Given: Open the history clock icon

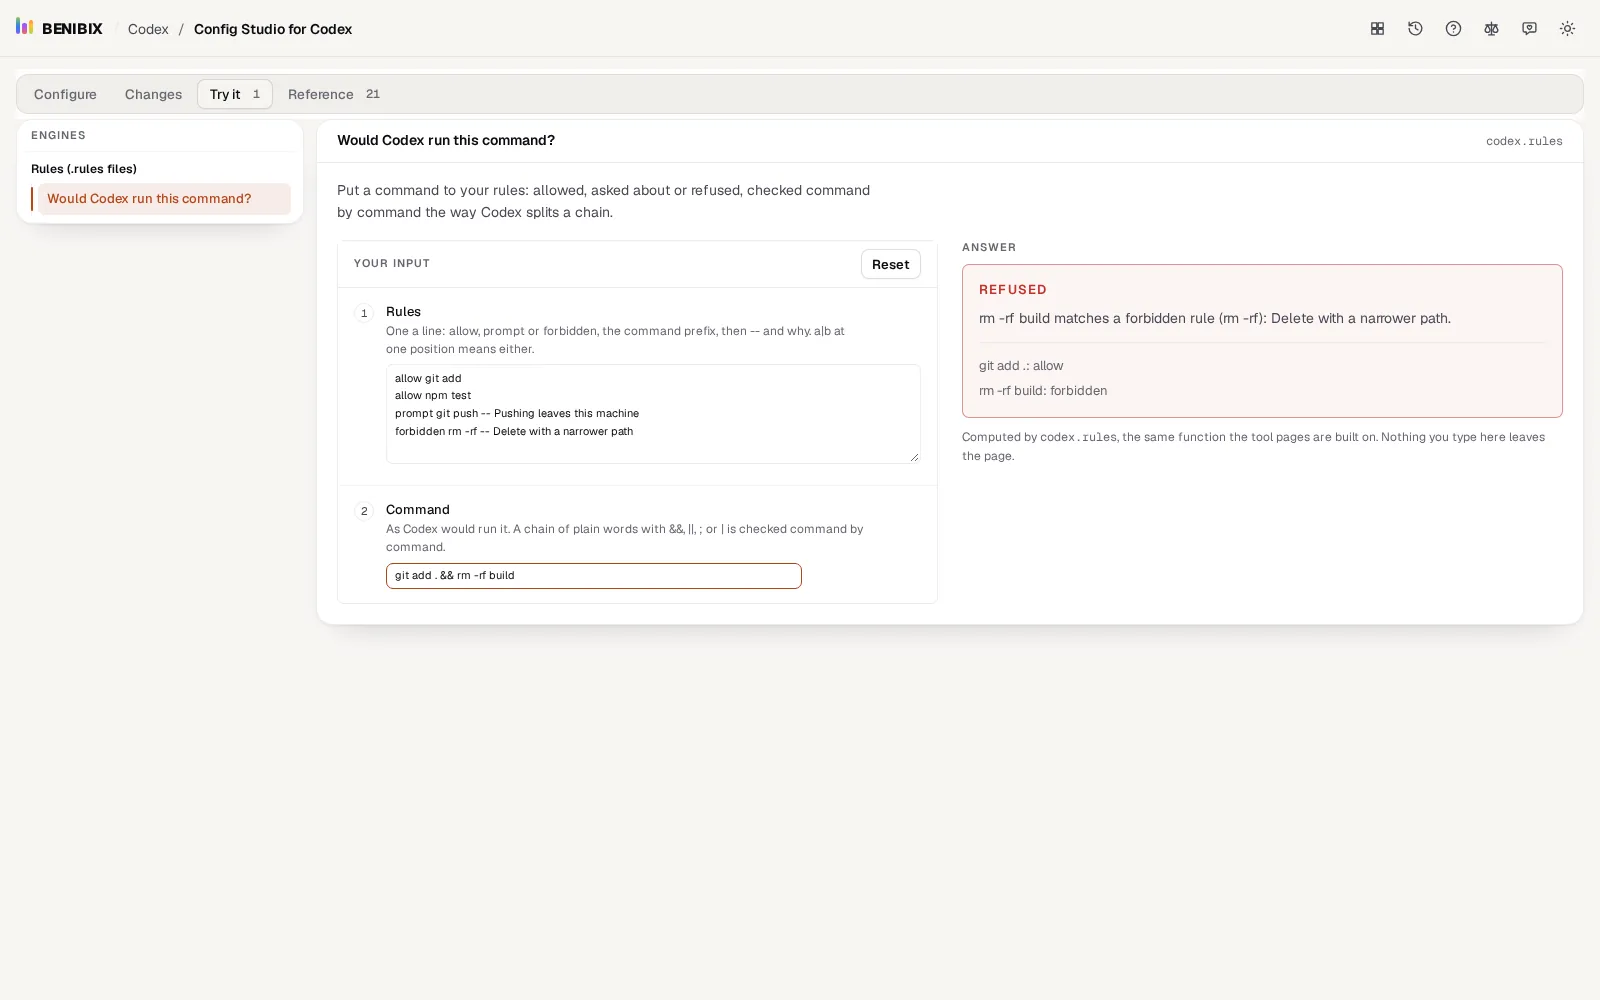Looking at the screenshot, I should pos(1415,29).
